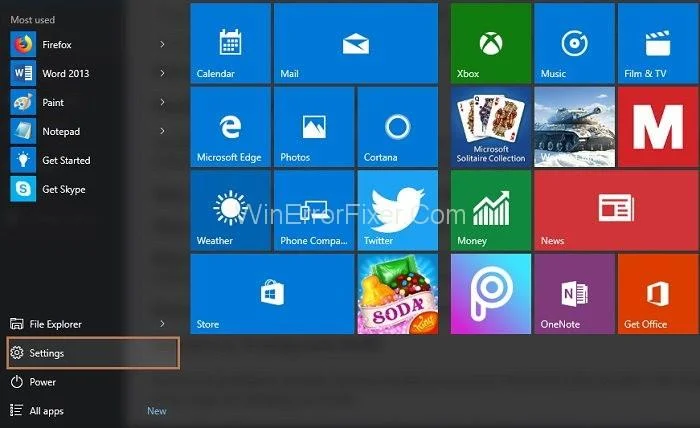
Task: Open the Photos tile
Action: (314, 127)
